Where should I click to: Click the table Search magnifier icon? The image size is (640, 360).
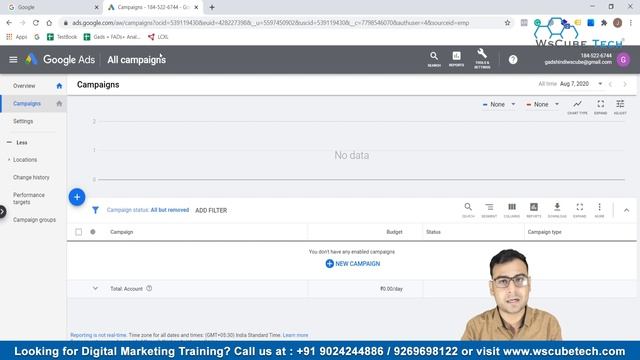pos(468,210)
